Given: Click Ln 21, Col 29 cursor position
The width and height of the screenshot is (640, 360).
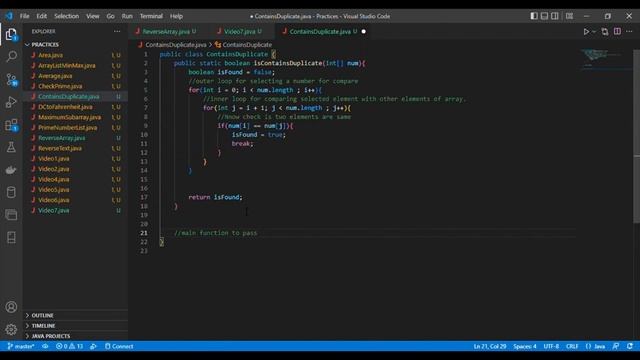Looking at the screenshot, I should point(490,346).
